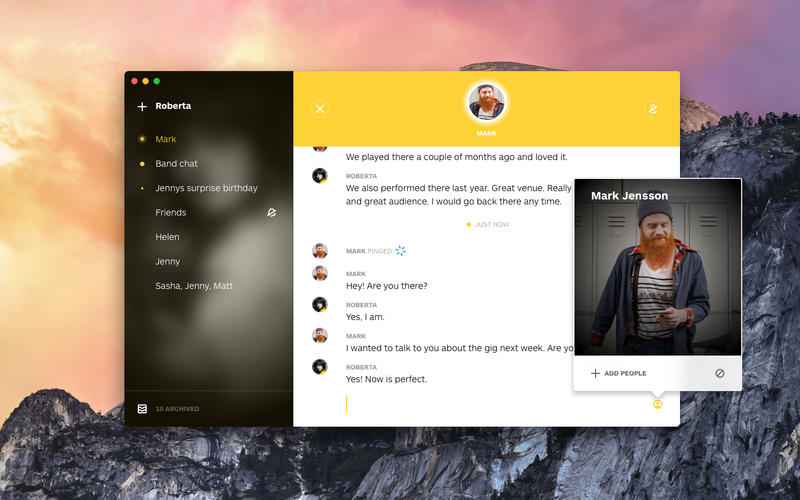Select the Helen conversation
This screenshot has width=800, height=500.
167,237
